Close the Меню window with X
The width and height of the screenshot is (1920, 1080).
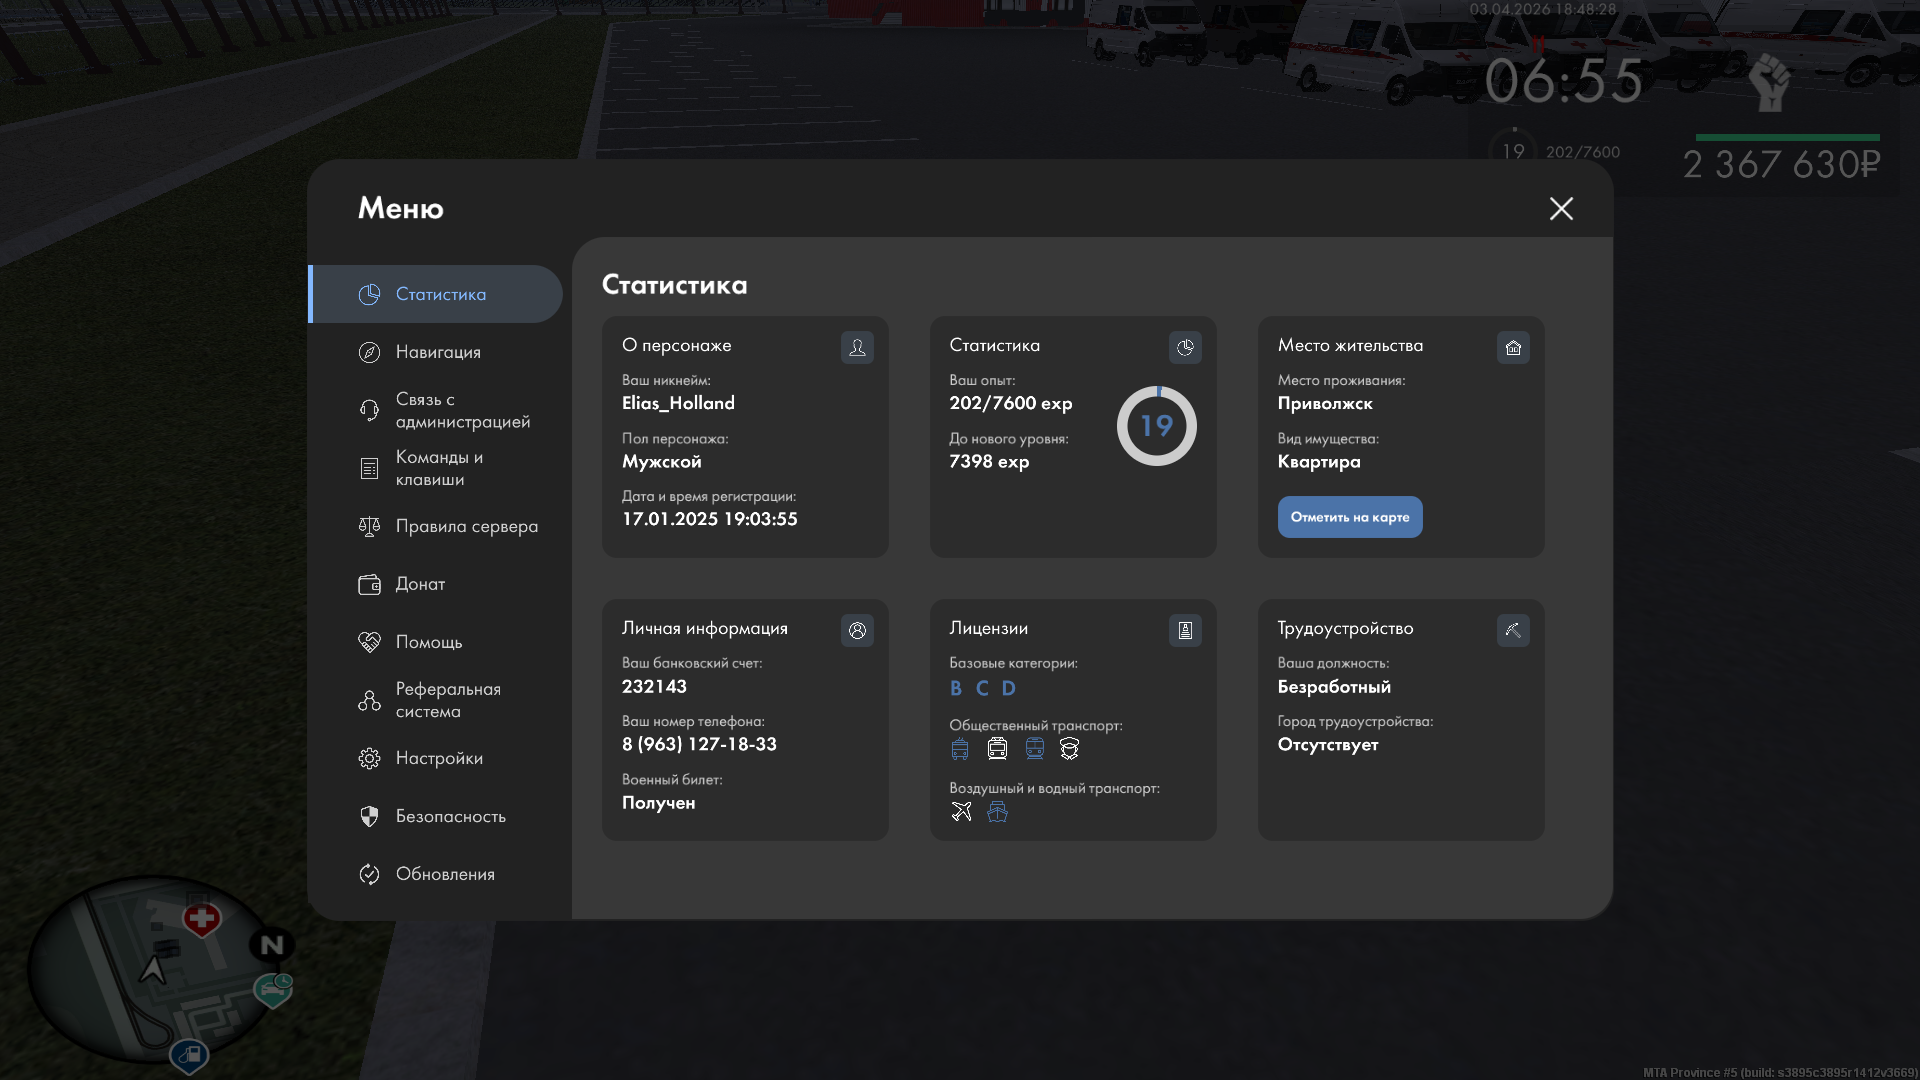(1561, 208)
